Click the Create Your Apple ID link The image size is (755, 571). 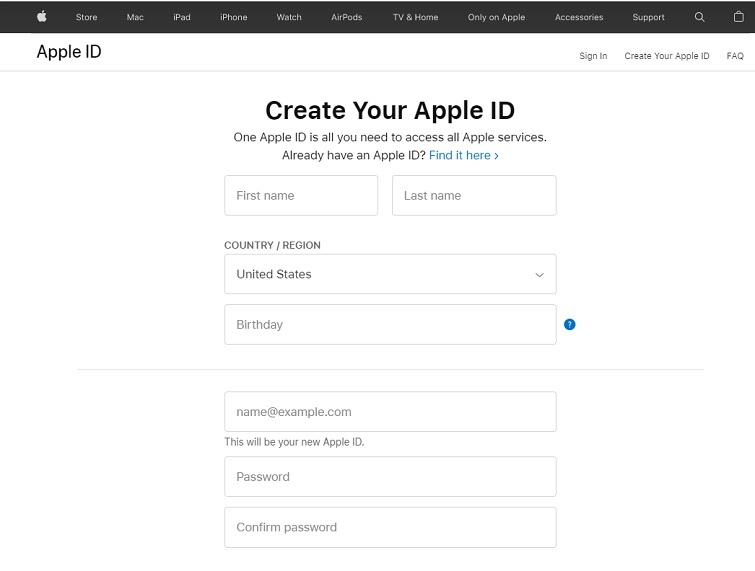(667, 56)
